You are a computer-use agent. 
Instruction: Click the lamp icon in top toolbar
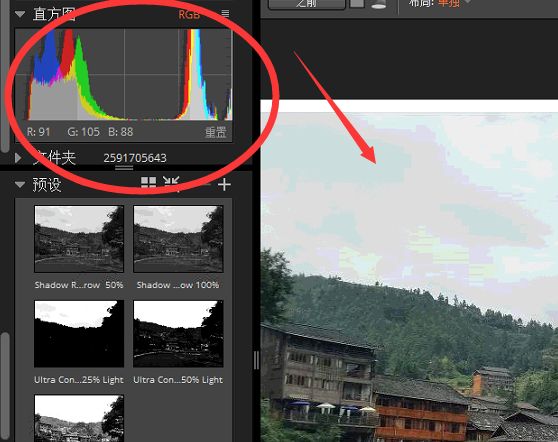[378, 4]
